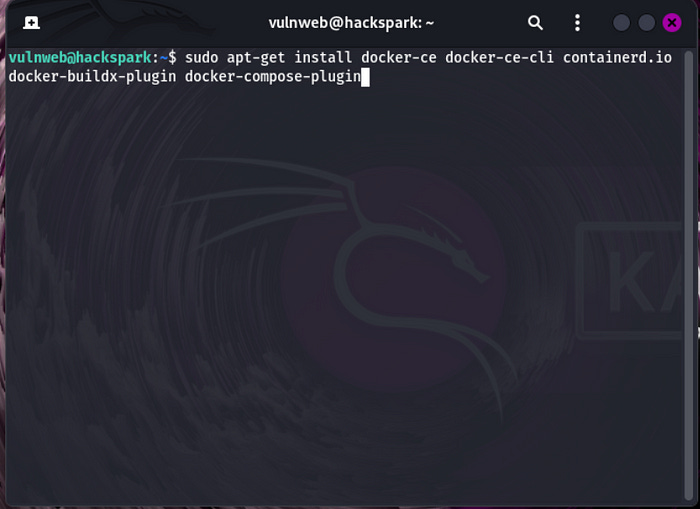Click apt-get in the command line

click(256, 58)
